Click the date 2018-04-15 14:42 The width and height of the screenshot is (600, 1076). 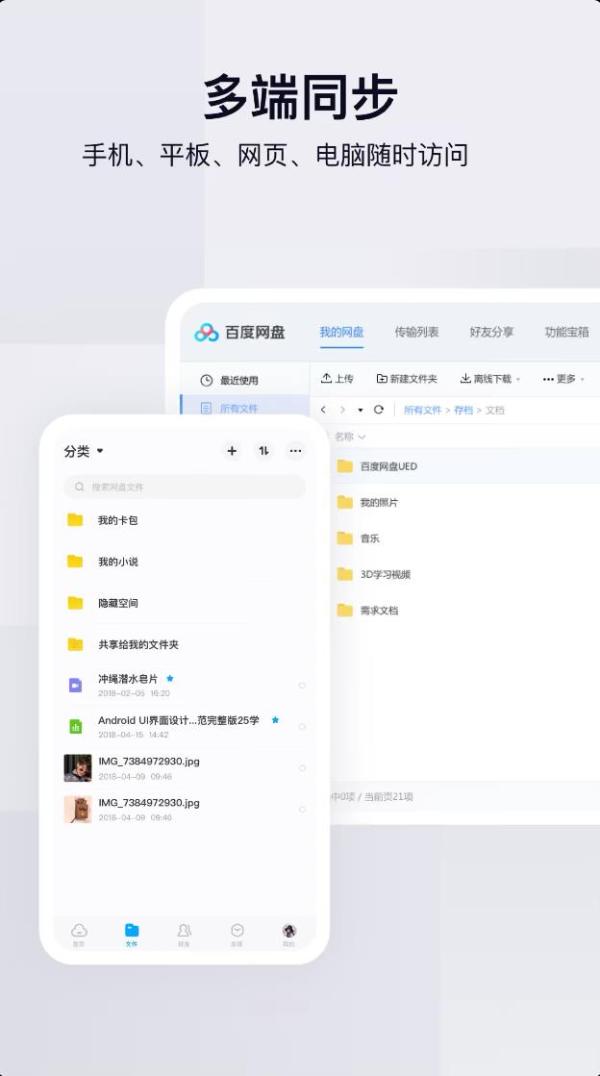133,734
